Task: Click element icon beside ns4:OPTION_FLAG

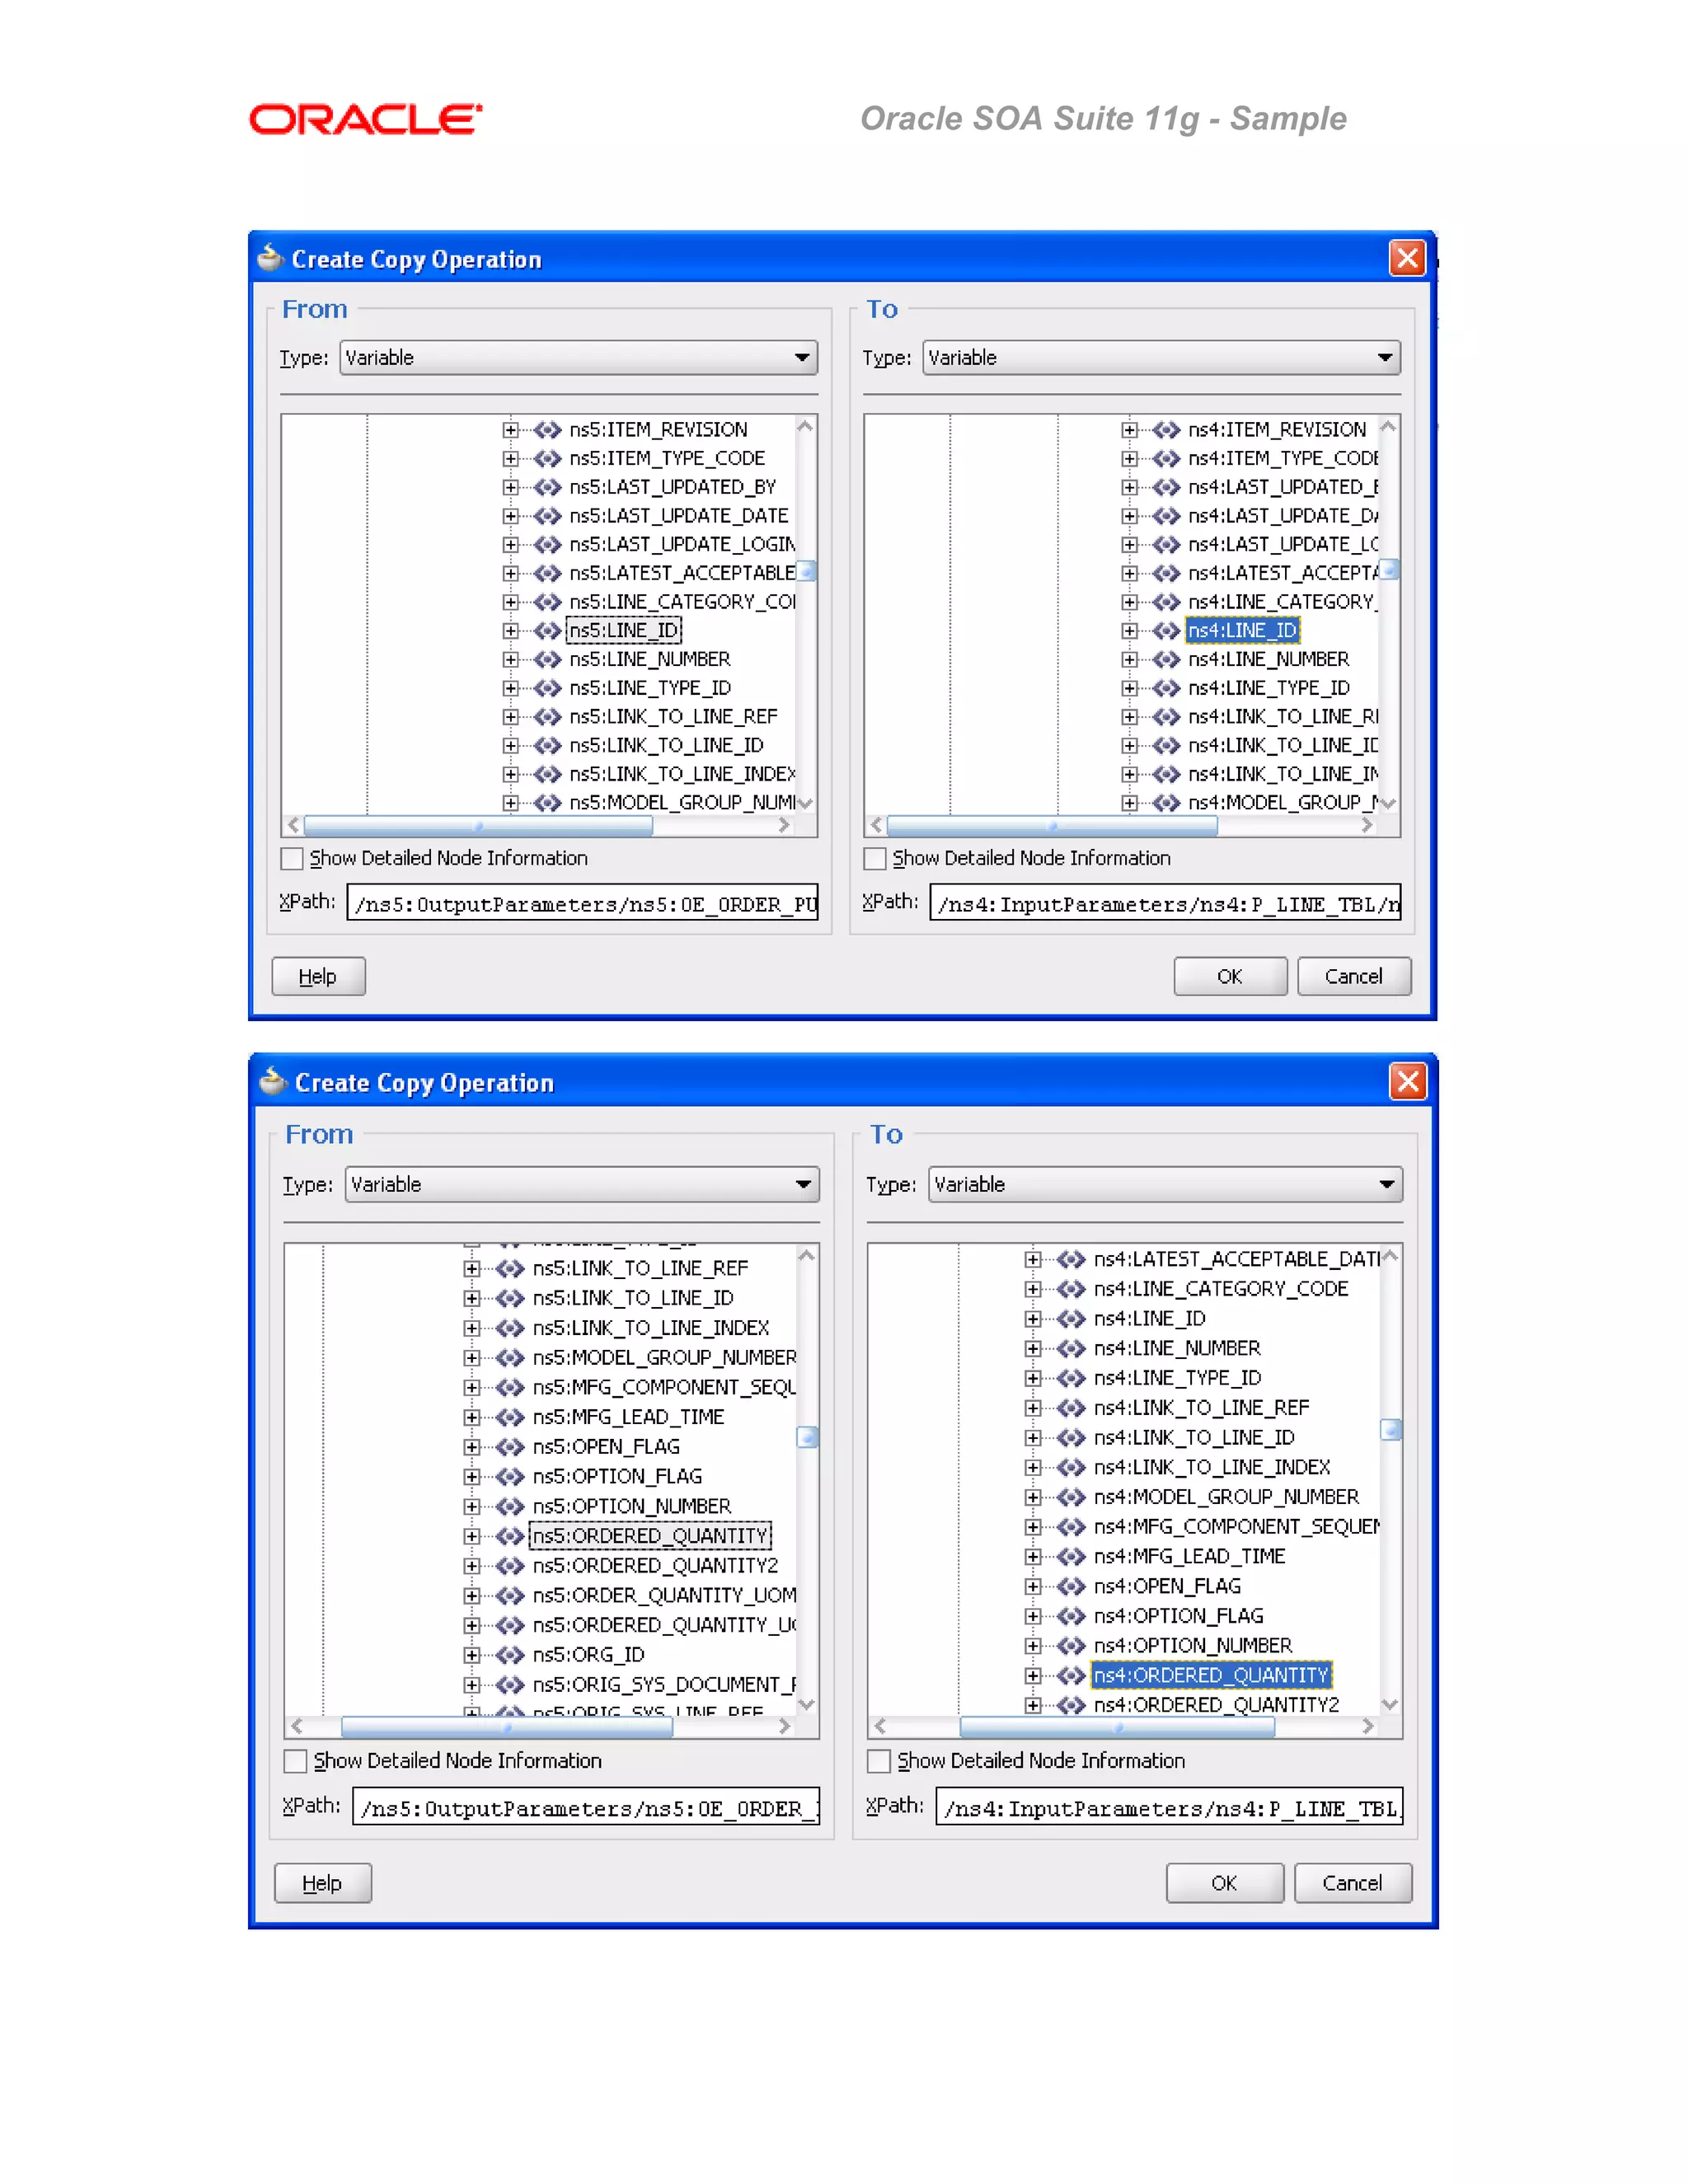Action: [1071, 1616]
